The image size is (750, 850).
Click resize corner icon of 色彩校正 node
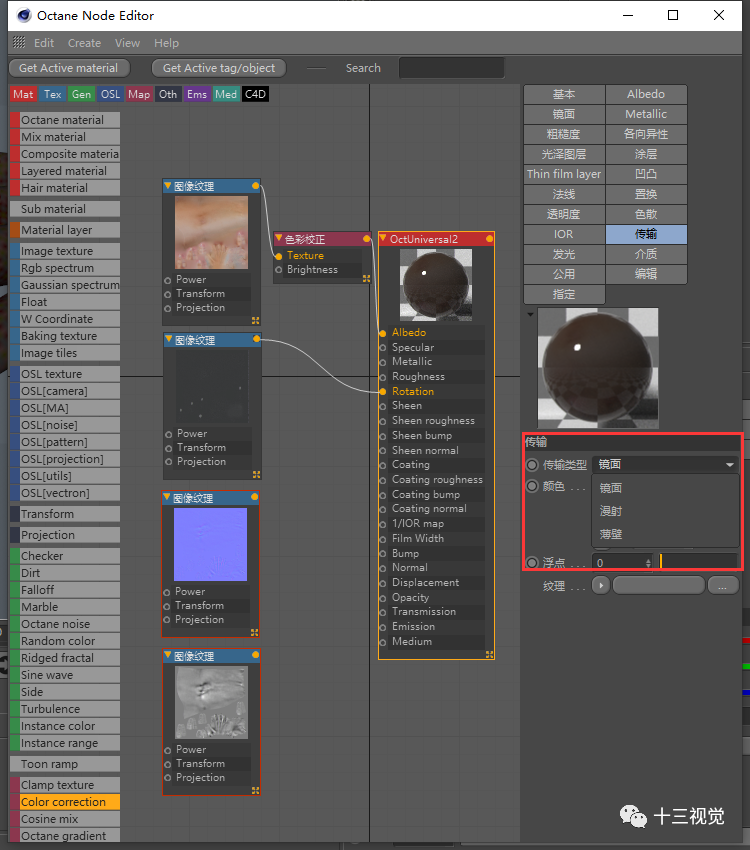click(366, 279)
